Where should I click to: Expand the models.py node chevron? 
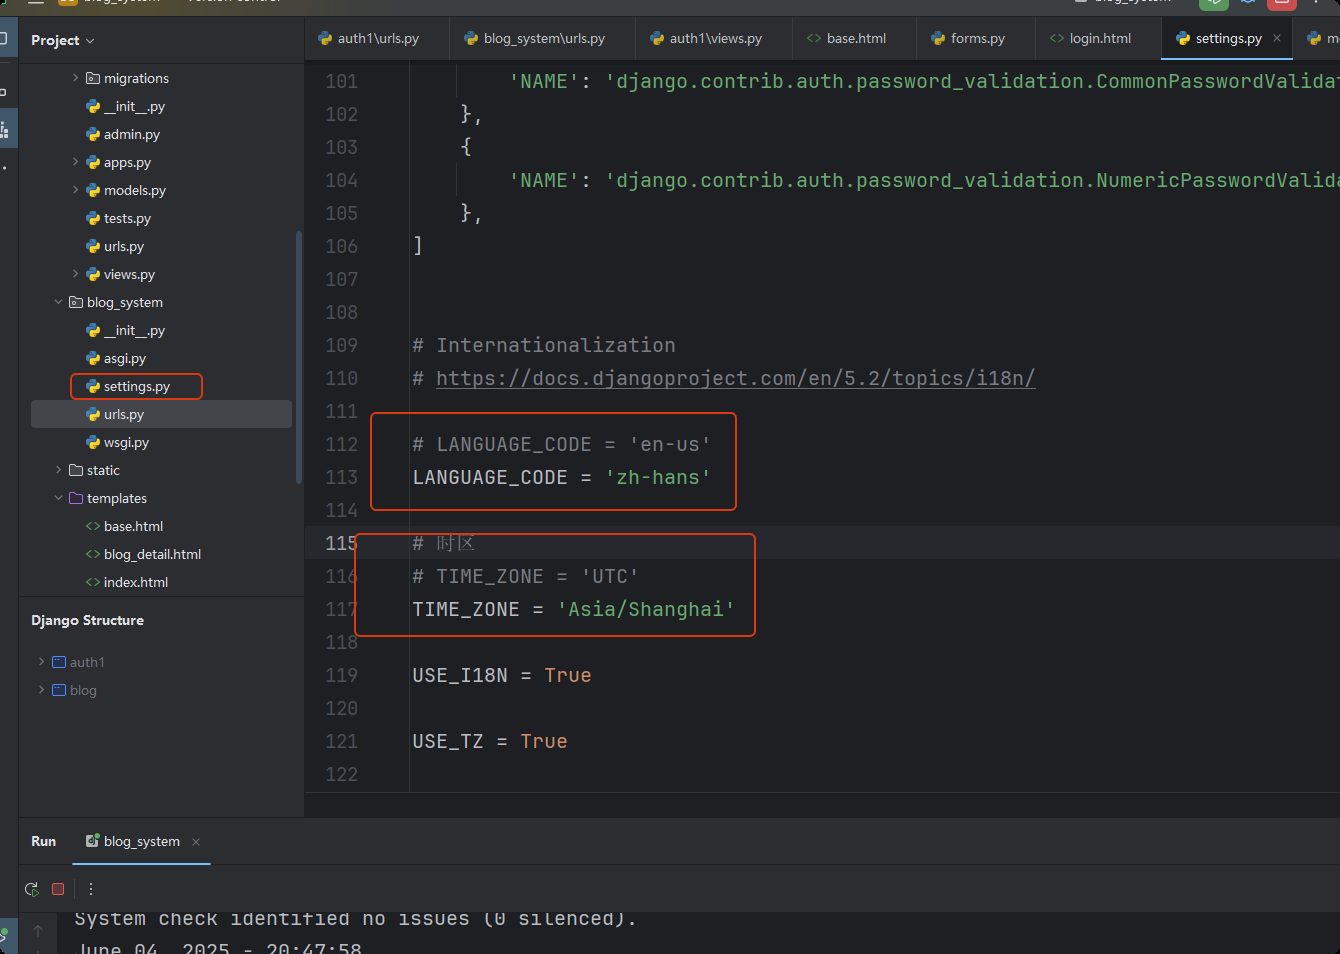coord(75,190)
